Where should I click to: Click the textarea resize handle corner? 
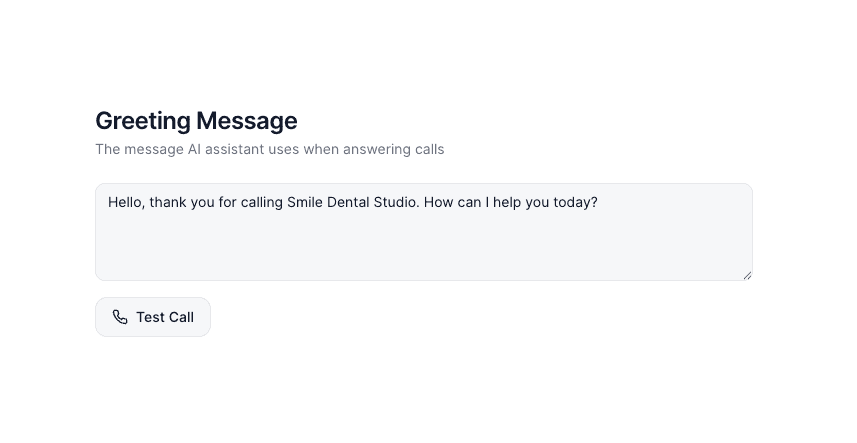tap(746, 274)
